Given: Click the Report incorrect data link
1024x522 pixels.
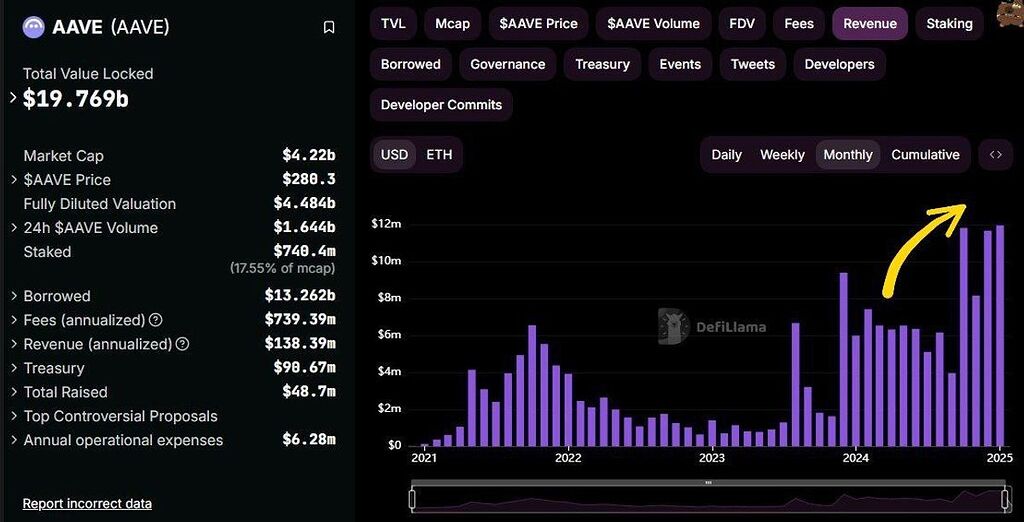Looking at the screenshot, I should (87, 504).
